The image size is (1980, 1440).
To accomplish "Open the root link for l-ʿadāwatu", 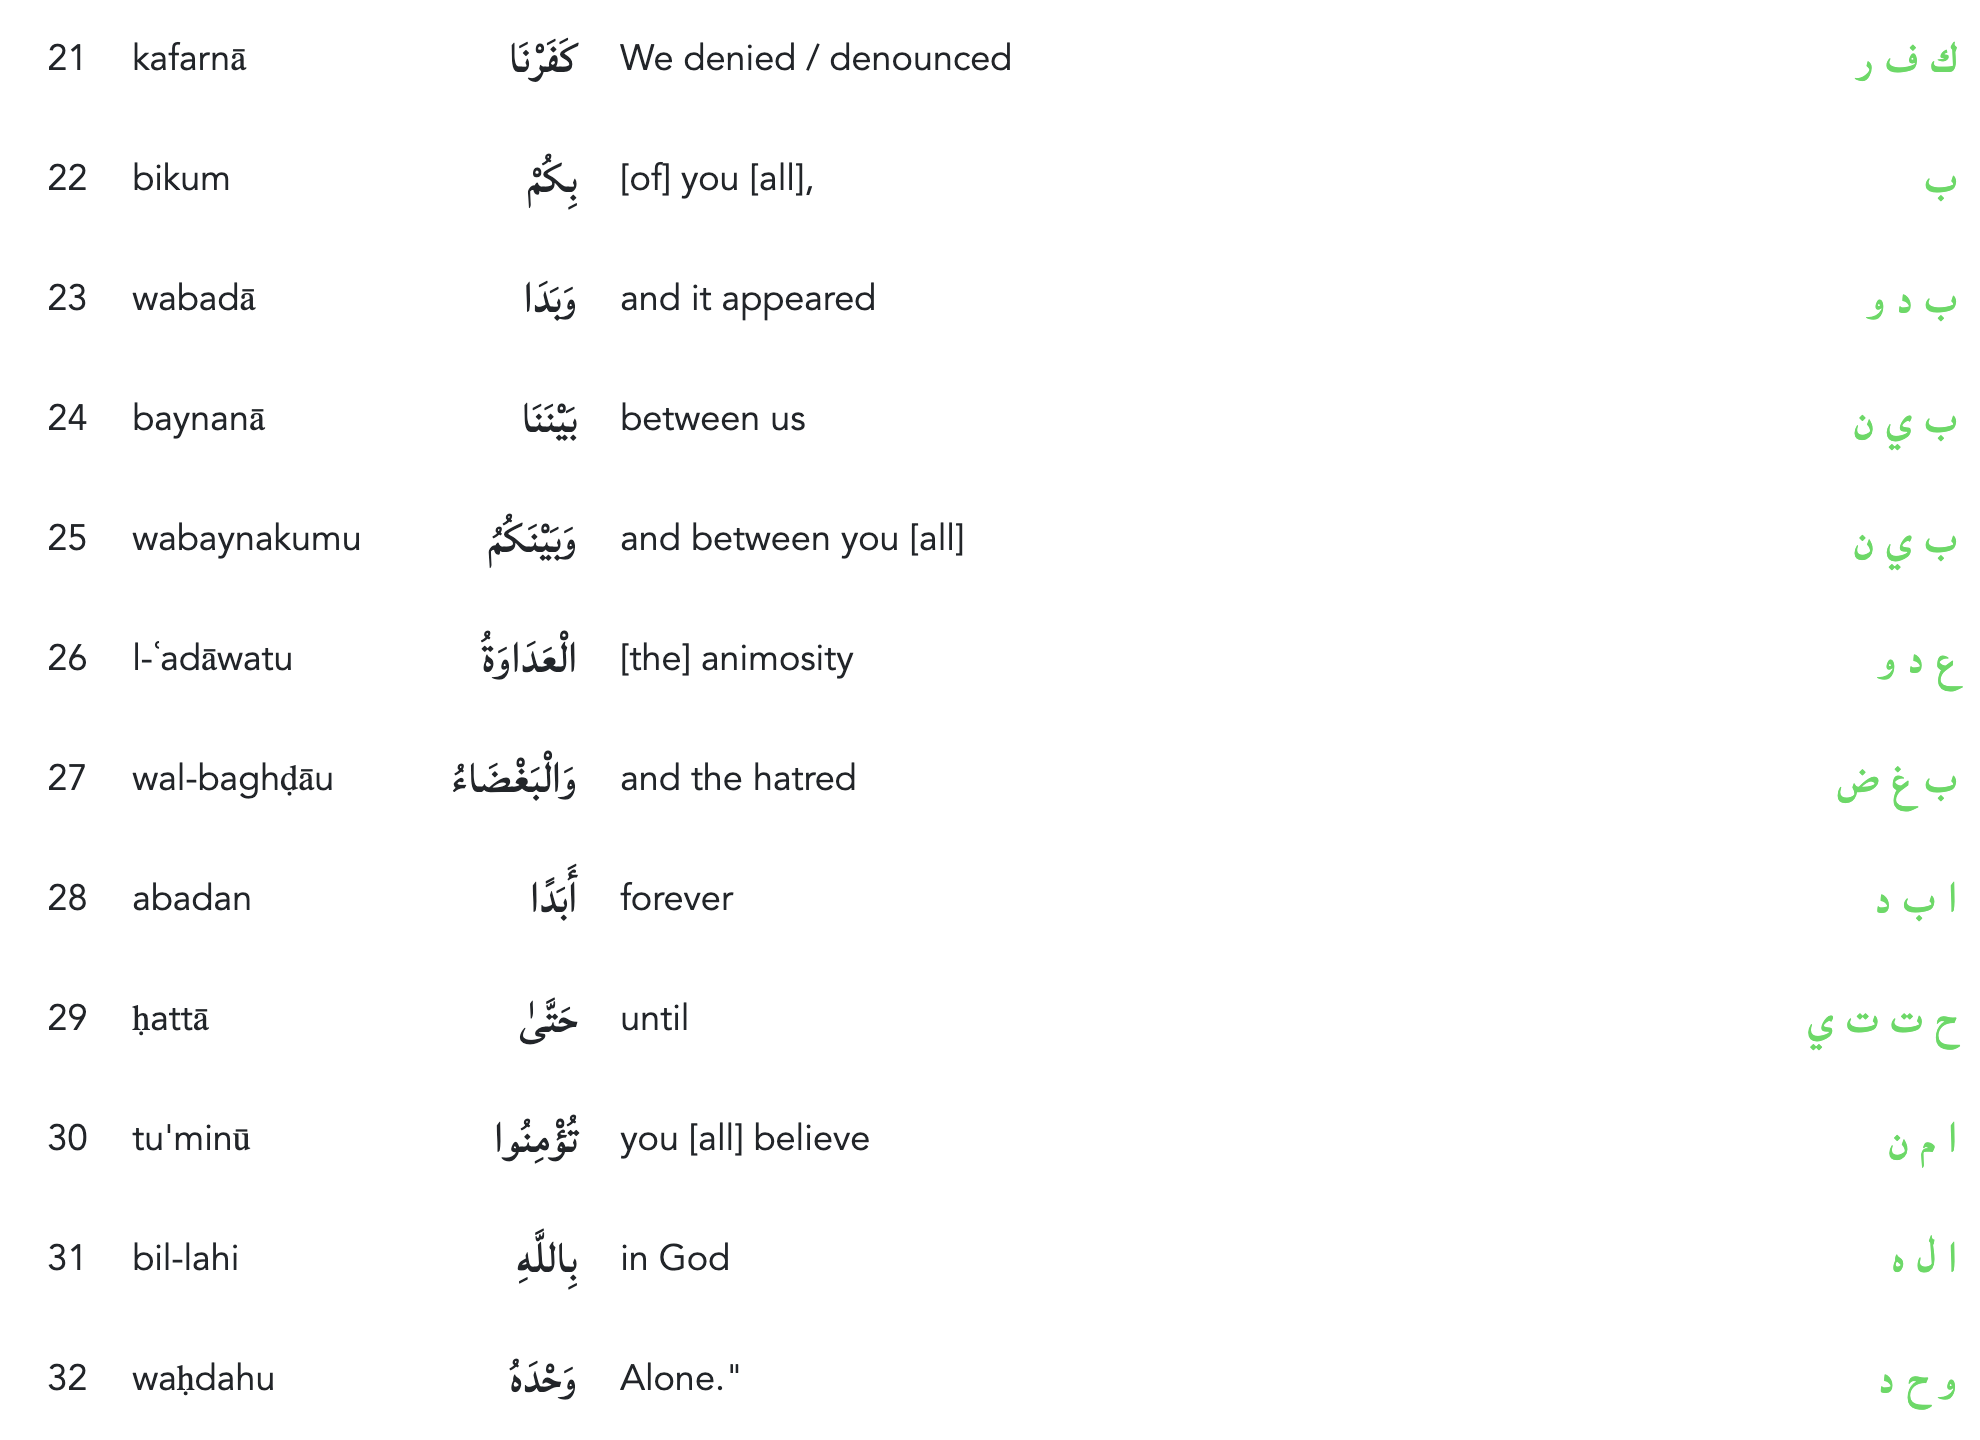I will point(1918,662).
